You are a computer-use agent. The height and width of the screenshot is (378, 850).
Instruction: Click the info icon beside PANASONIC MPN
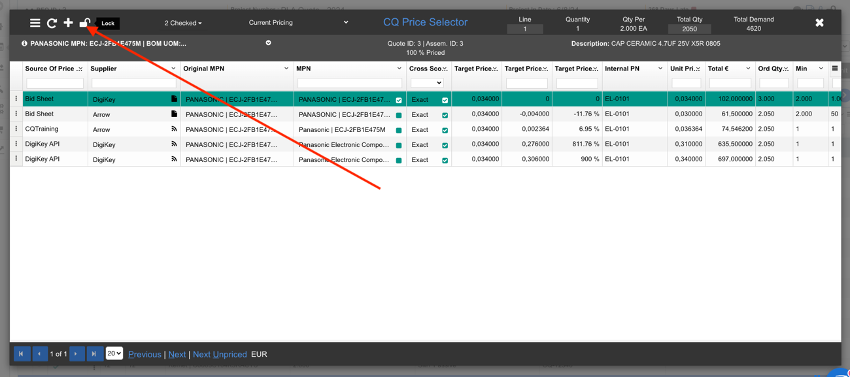pyautogui.click(x=24, y=43)
